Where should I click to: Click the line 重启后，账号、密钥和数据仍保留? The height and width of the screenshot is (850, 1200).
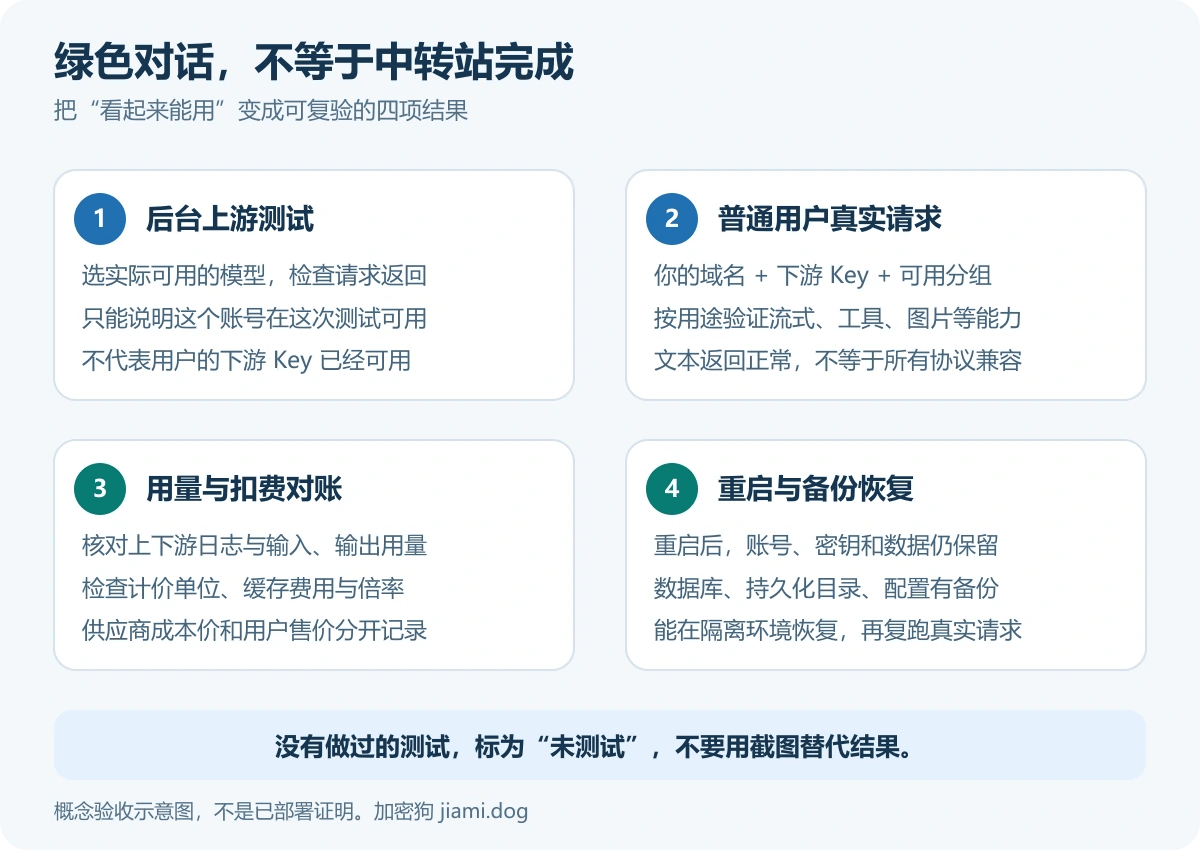[x=826, y=545]
